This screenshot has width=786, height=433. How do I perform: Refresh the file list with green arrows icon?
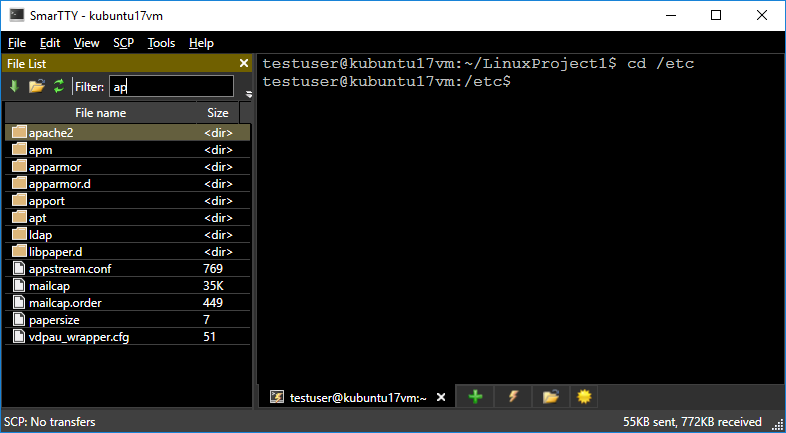coord(59,87)
